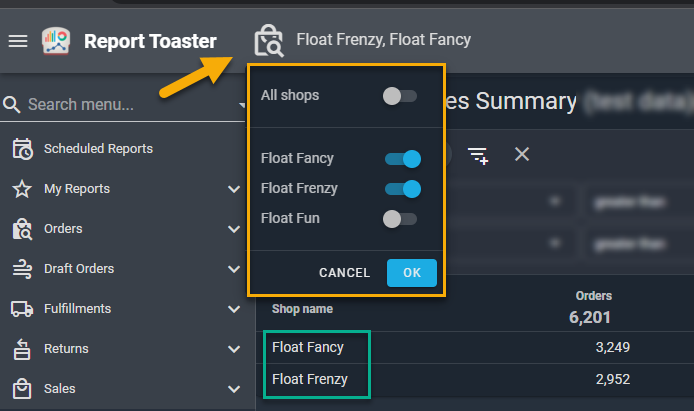The width and height of the screenshot is (694, 411).
Task: Turn off the Float Fancy toggle
Action: pos(402,158)
